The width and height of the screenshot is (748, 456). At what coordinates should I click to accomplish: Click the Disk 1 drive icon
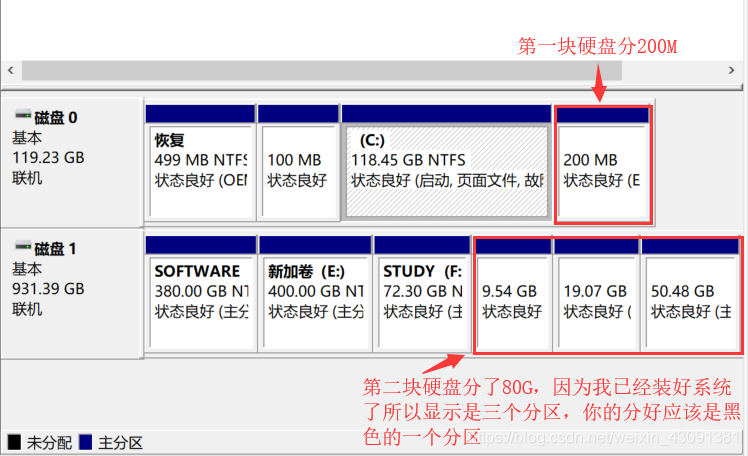pyautogui.click(x=22, y=246)
